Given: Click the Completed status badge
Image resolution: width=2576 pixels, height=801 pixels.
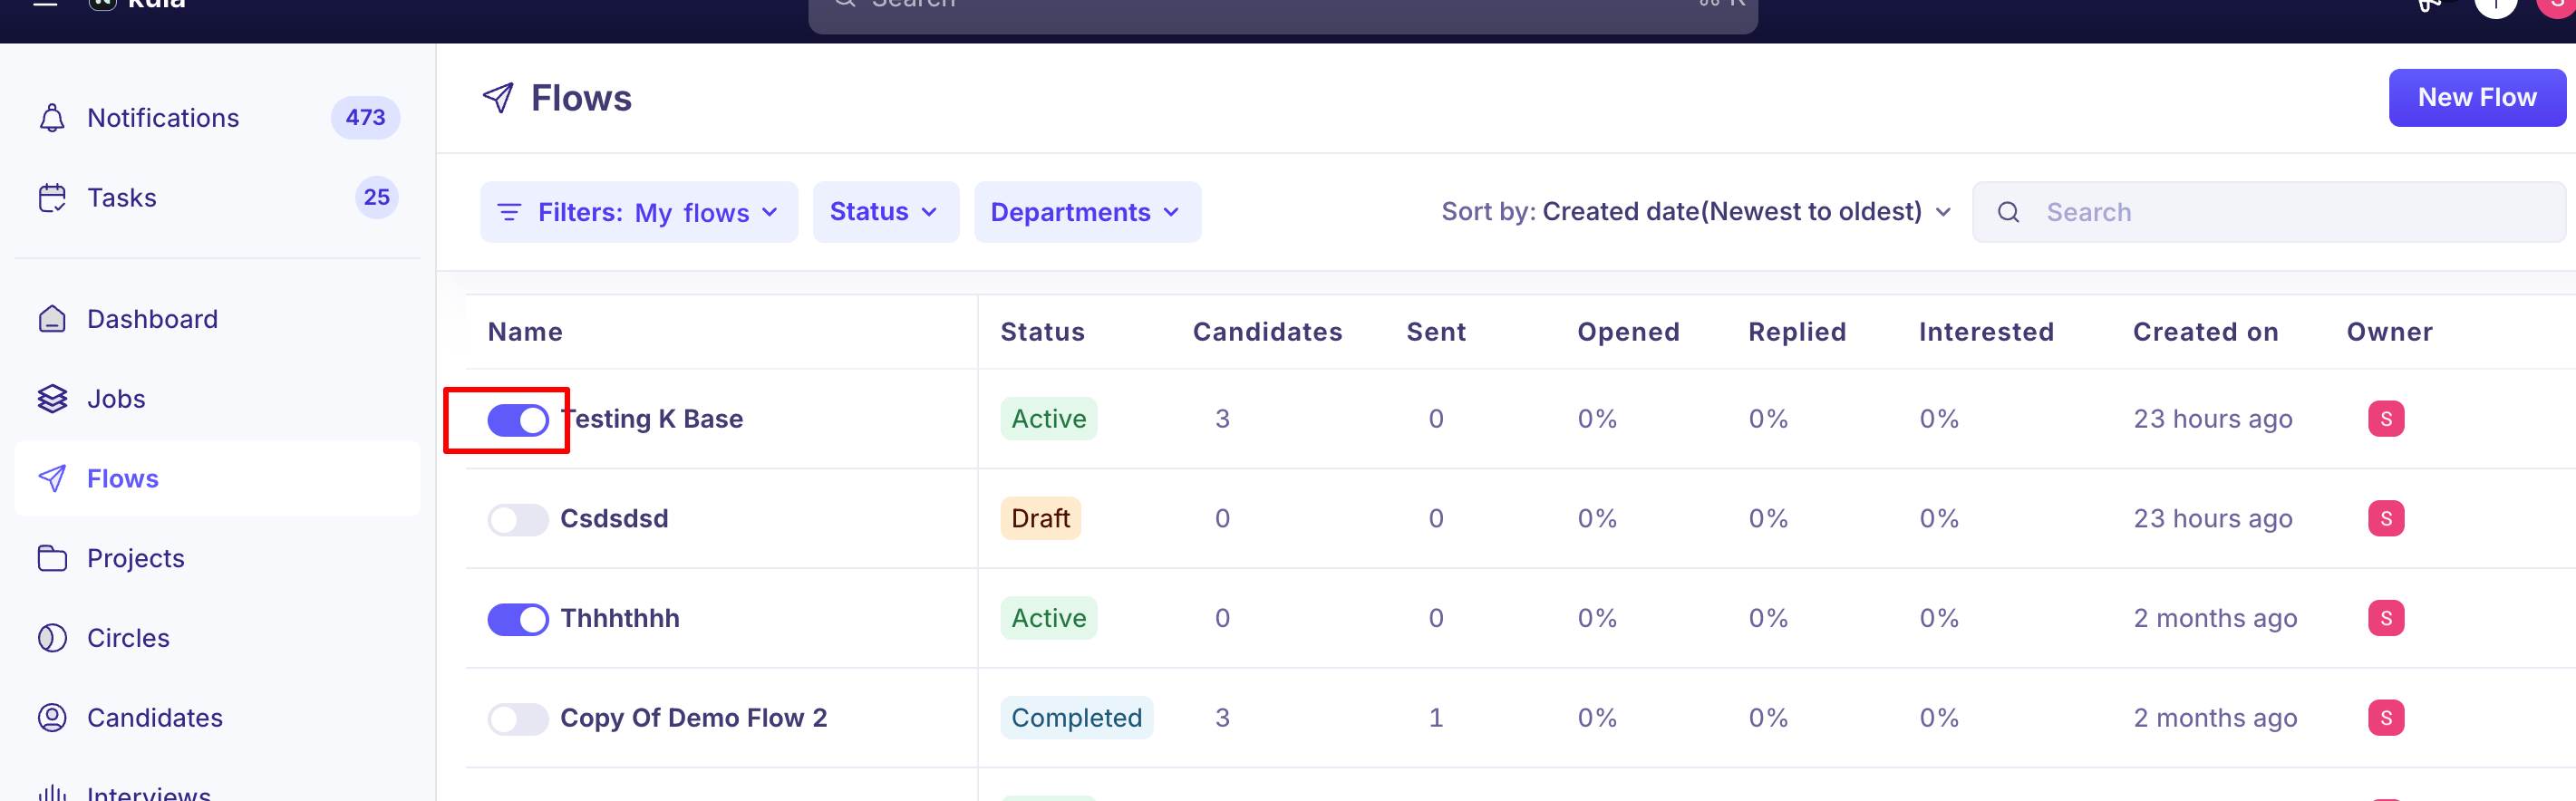Looking at the screenshot, I should 1076,718.
